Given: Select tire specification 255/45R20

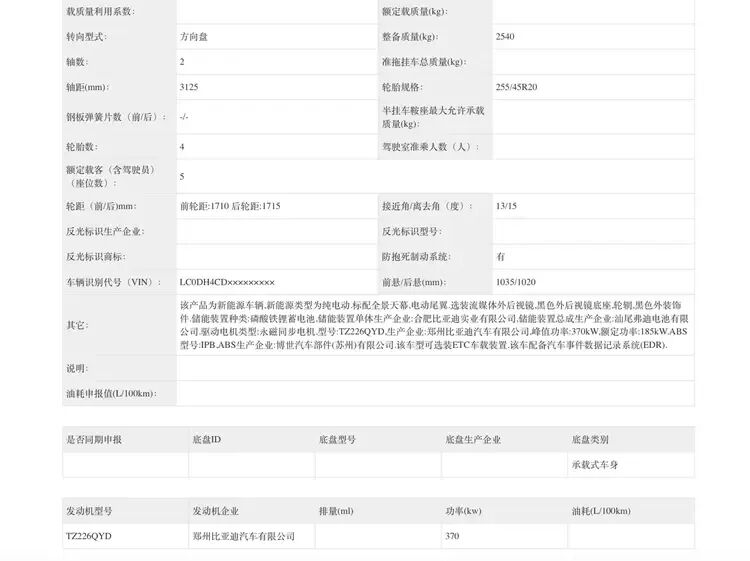Looking at the screenshot, I should tap(516, 88).
